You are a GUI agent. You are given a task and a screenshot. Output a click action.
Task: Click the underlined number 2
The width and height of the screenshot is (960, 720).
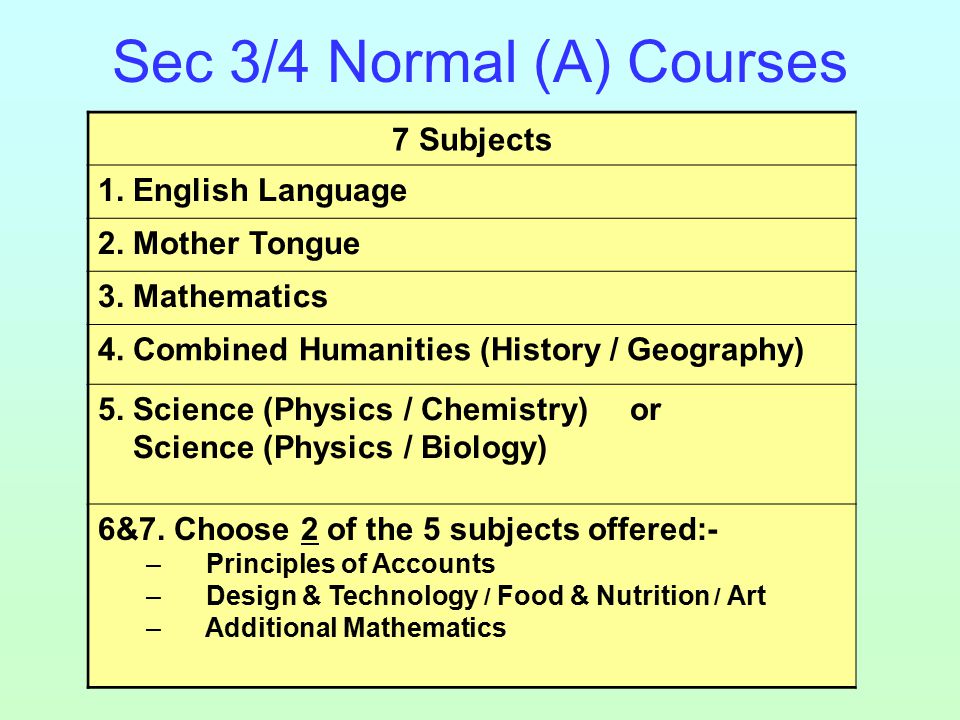309,530
